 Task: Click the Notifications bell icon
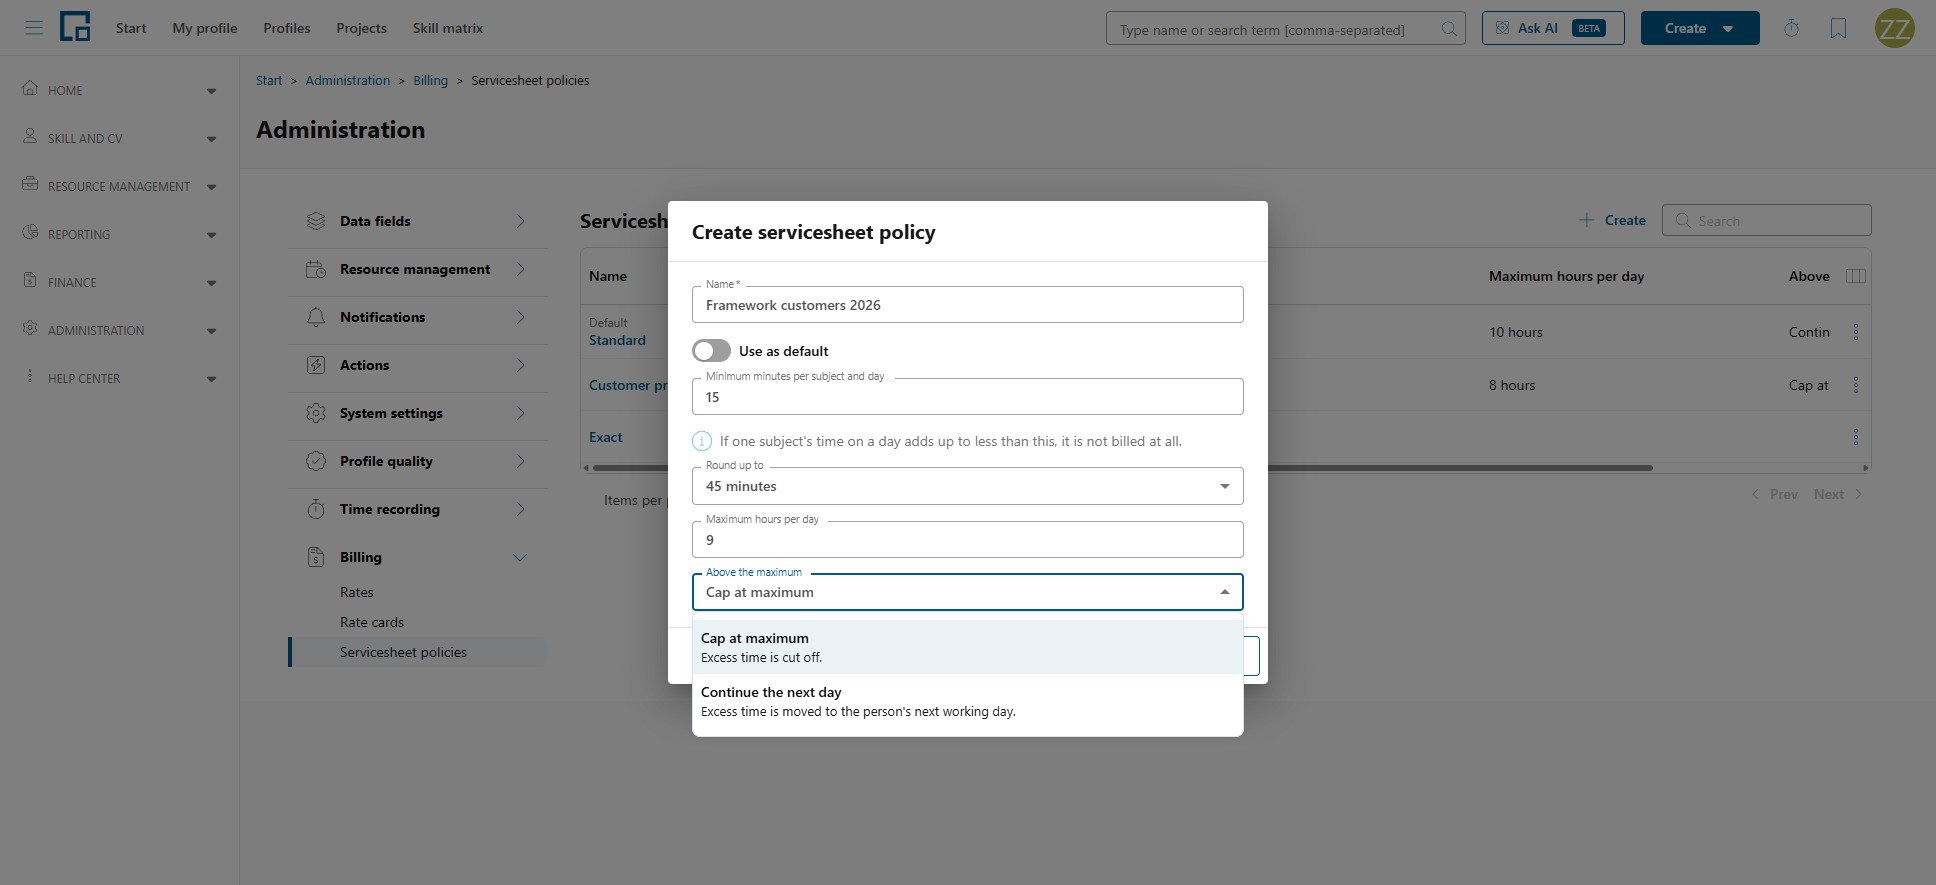(316, 317)
